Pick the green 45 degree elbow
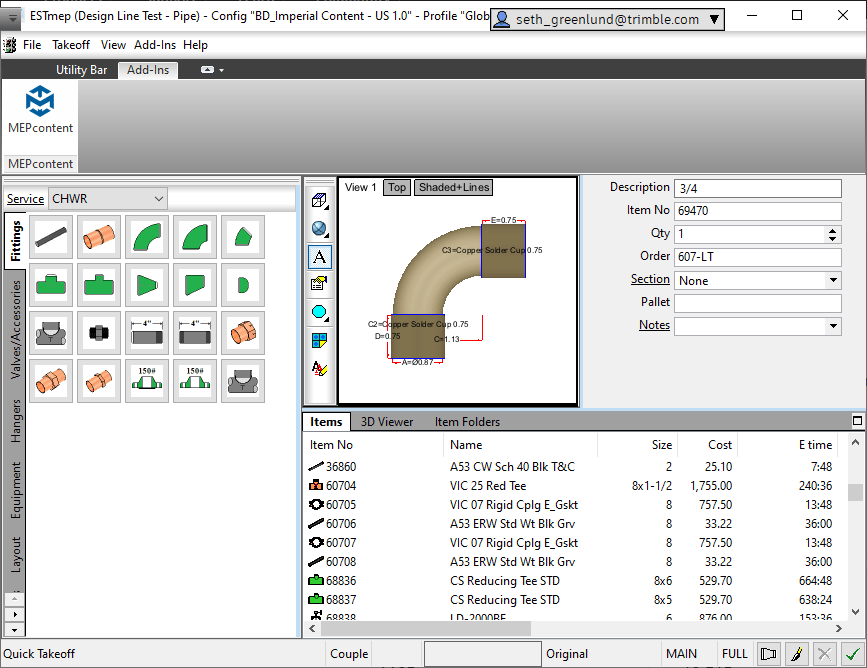867x668 pixels. coord(243,237)
